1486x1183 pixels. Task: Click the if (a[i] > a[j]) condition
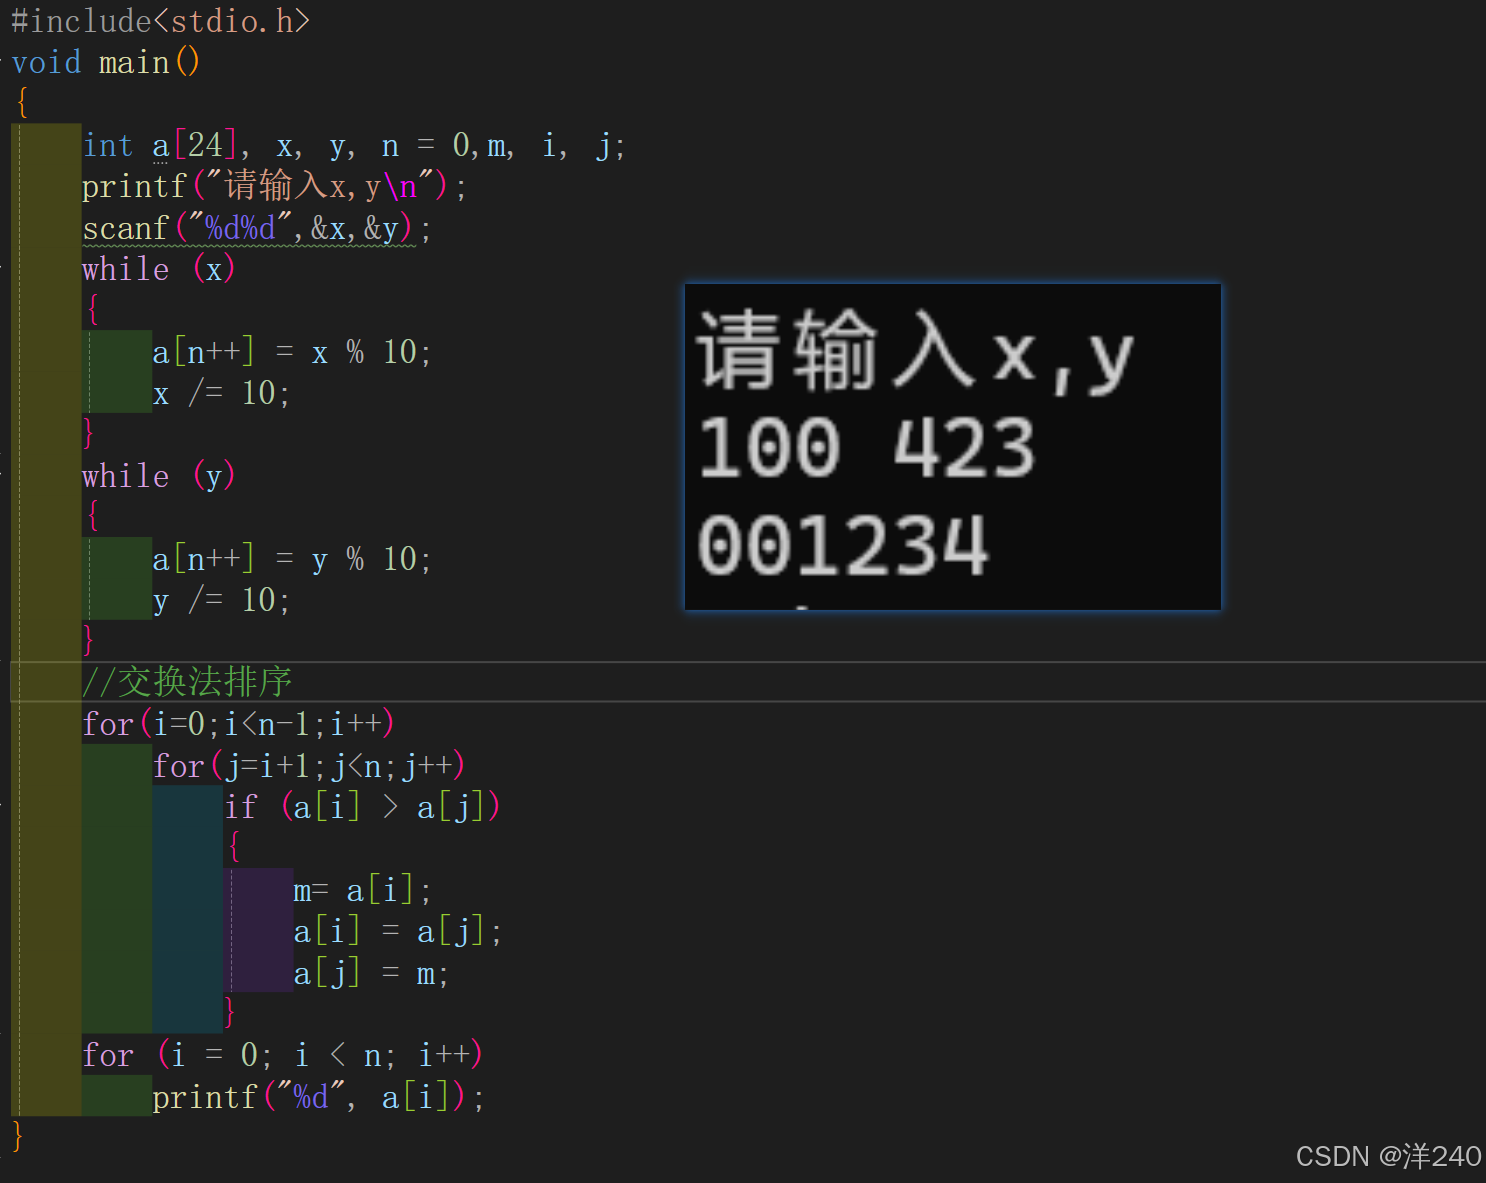click(363, 806)
